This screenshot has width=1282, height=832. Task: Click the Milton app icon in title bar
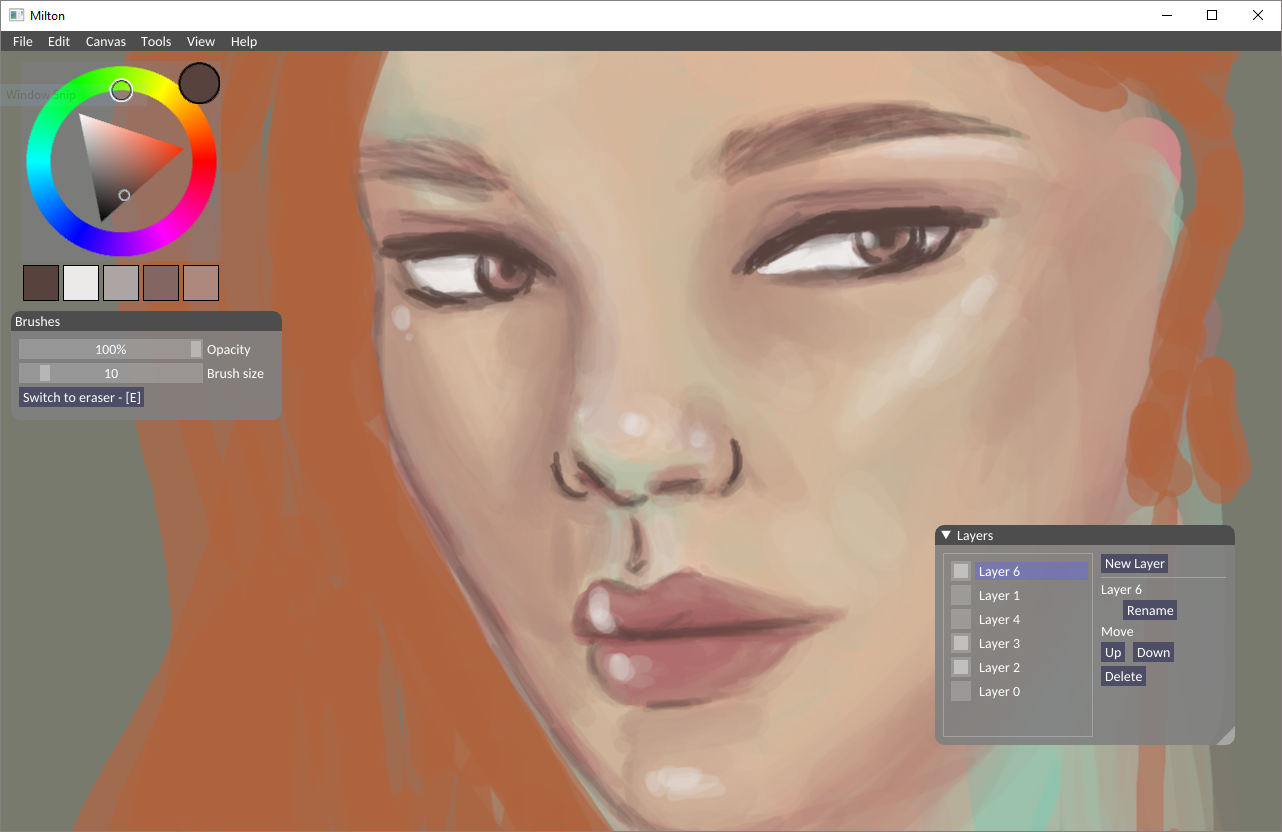(16, 15)
